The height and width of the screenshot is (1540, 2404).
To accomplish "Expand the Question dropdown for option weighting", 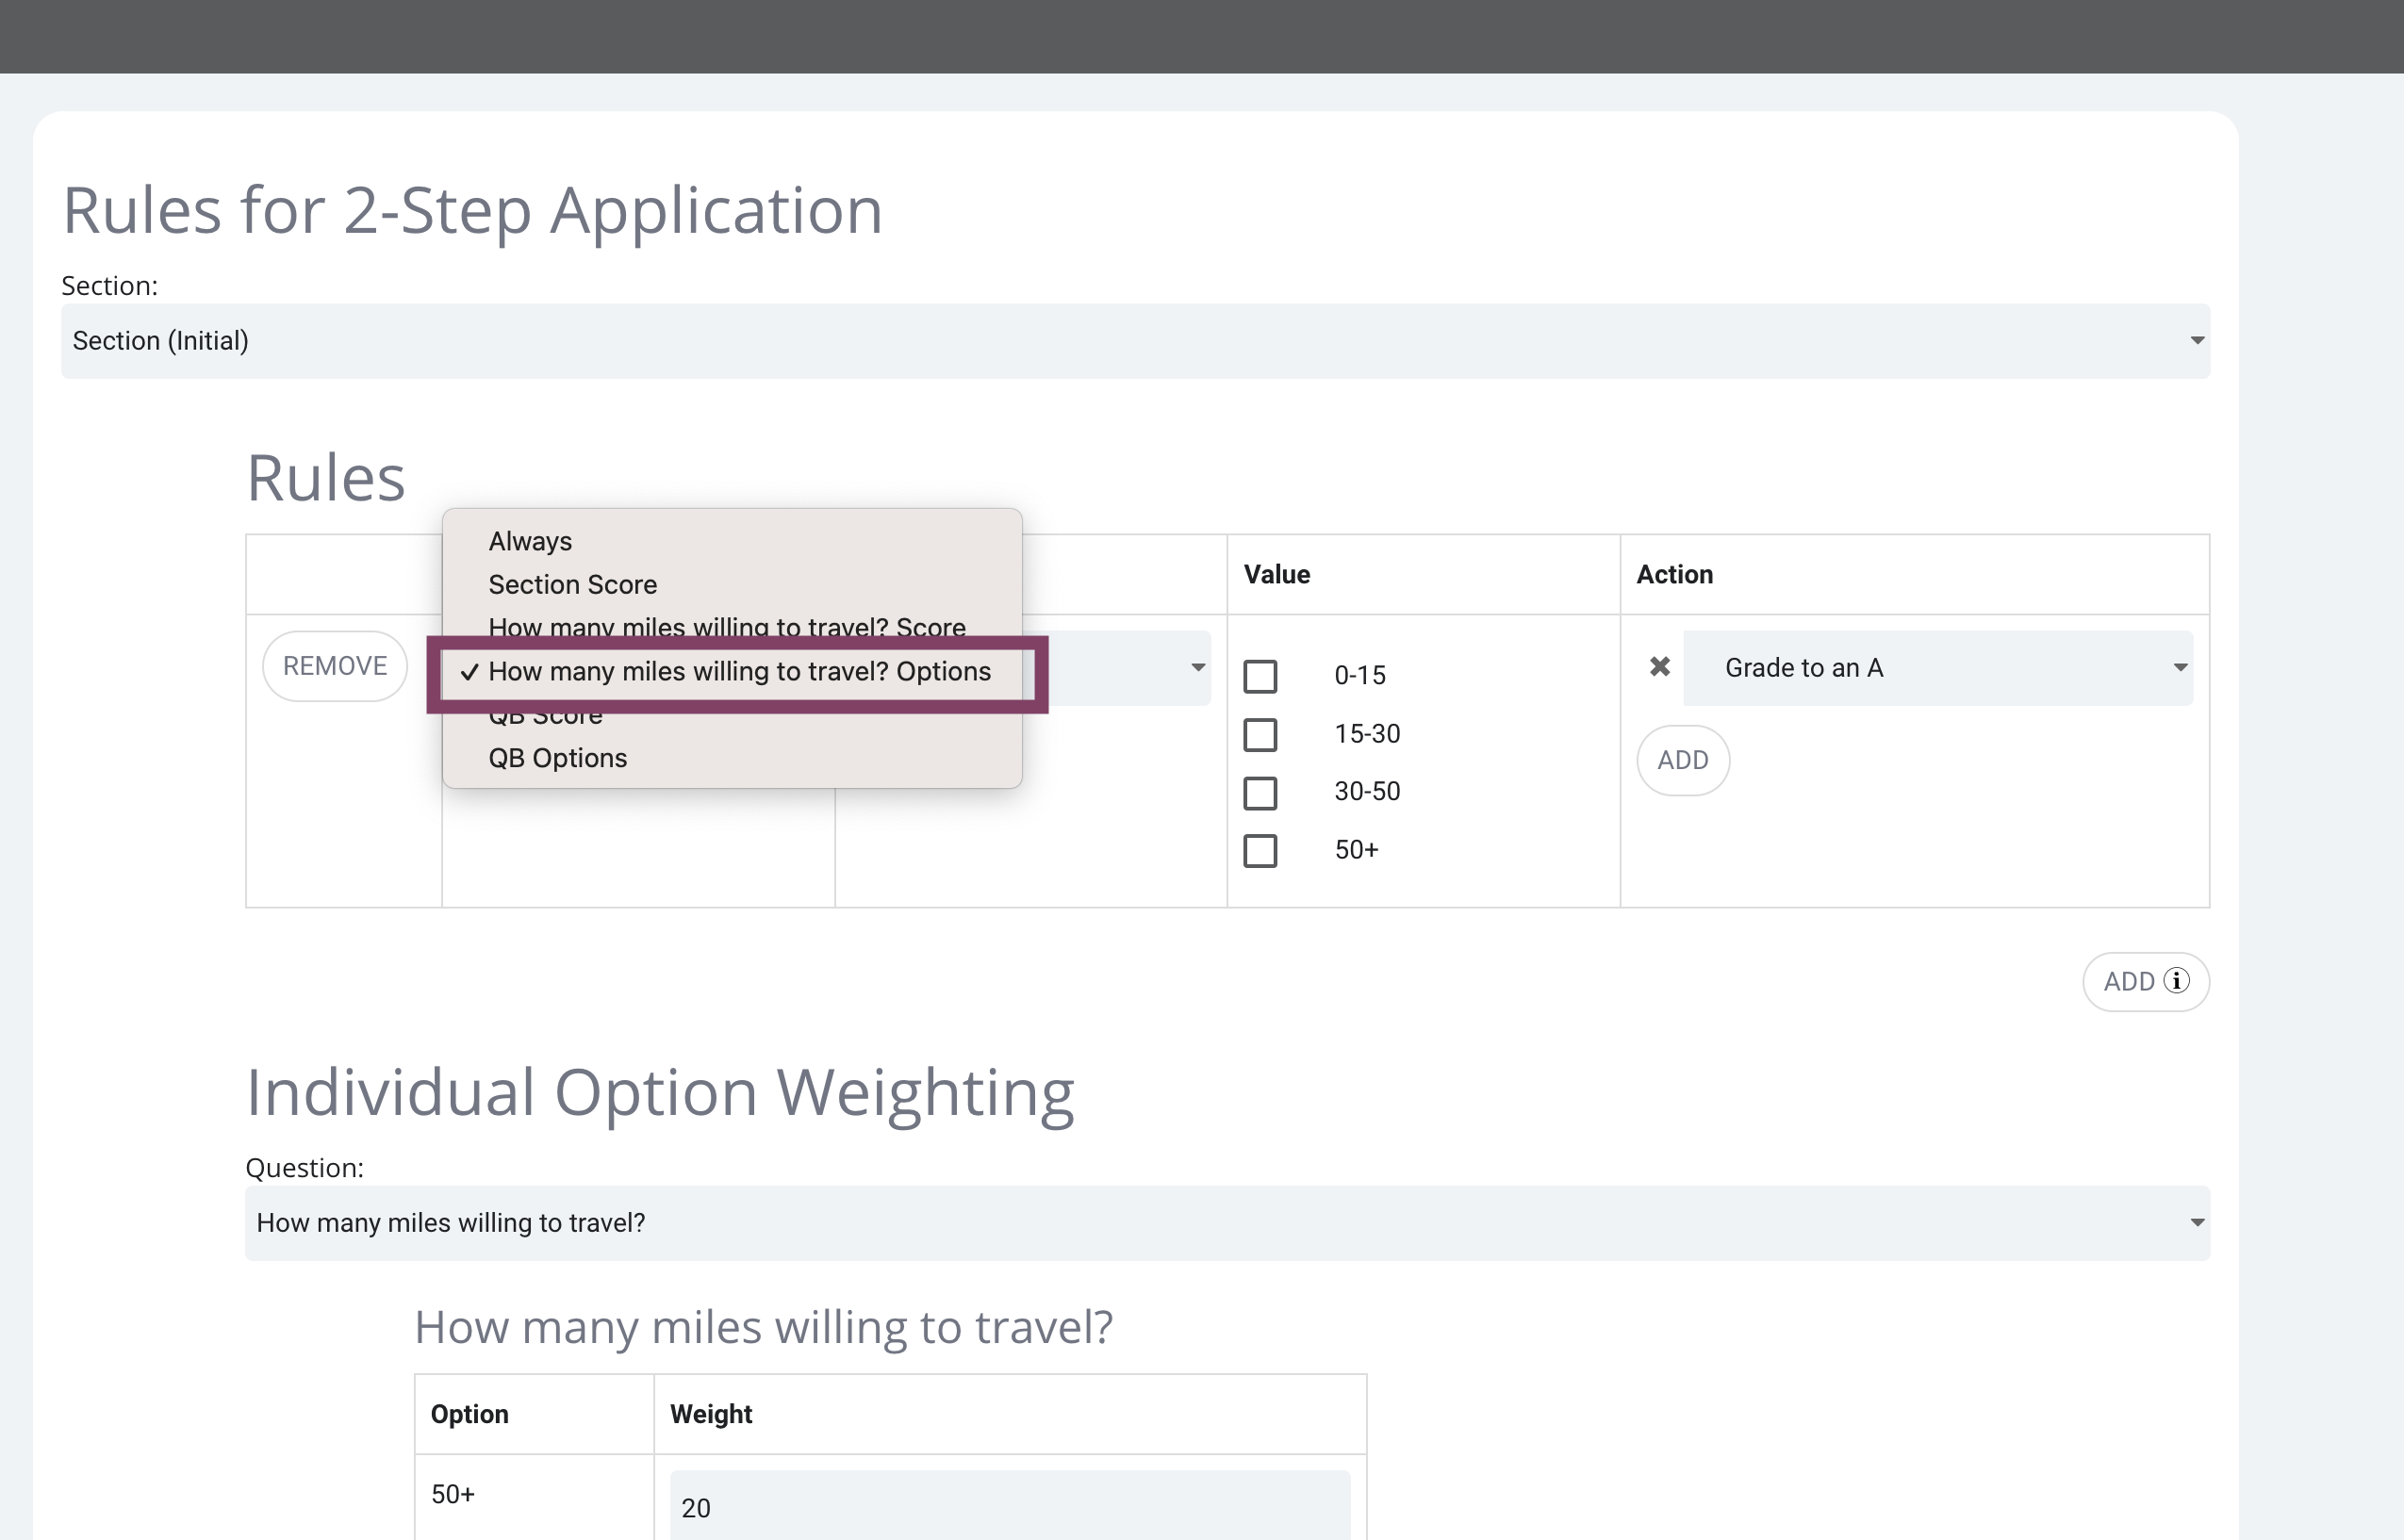I will (x=1227, y=1223).
